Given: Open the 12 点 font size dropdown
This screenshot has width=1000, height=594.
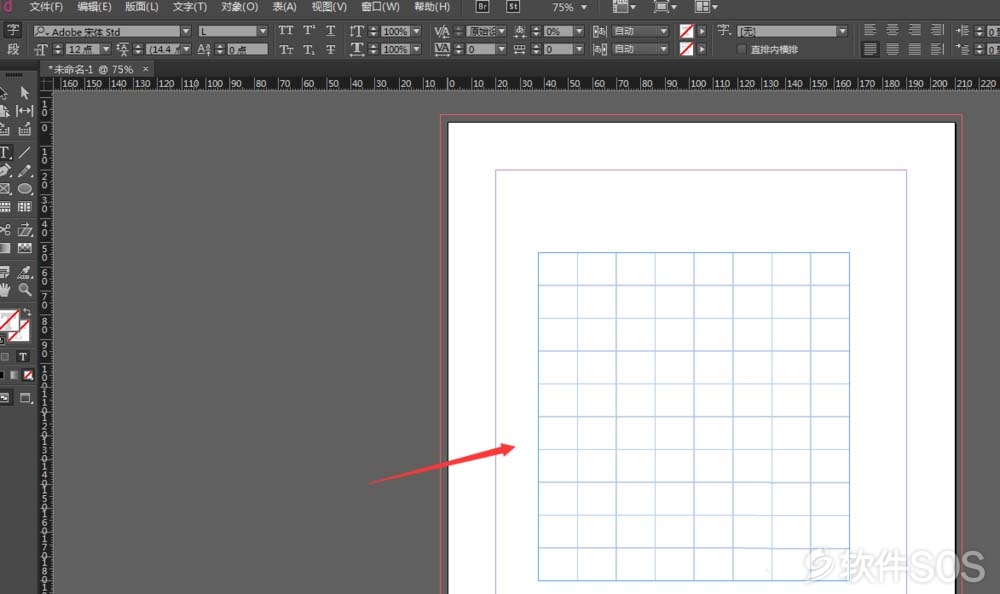Looking at the screenshot, I should tap(106, 49).
